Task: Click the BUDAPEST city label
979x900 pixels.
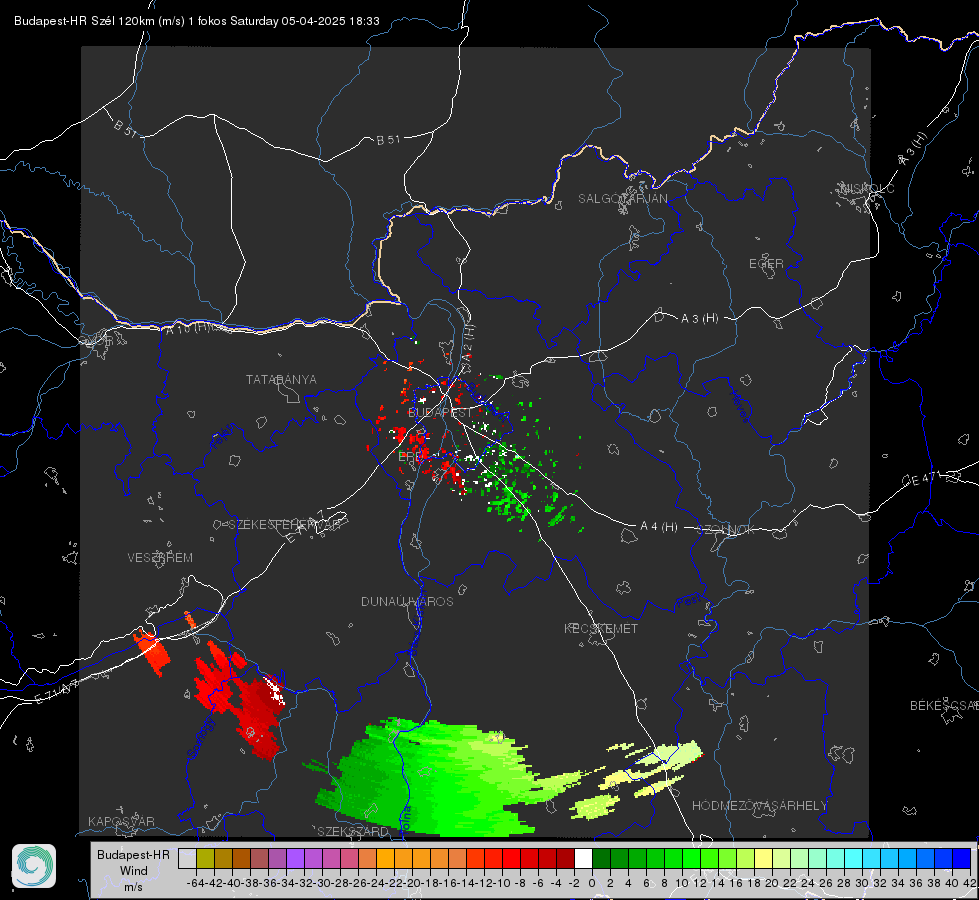Action: pyautogui.click(x=440, y=413)
